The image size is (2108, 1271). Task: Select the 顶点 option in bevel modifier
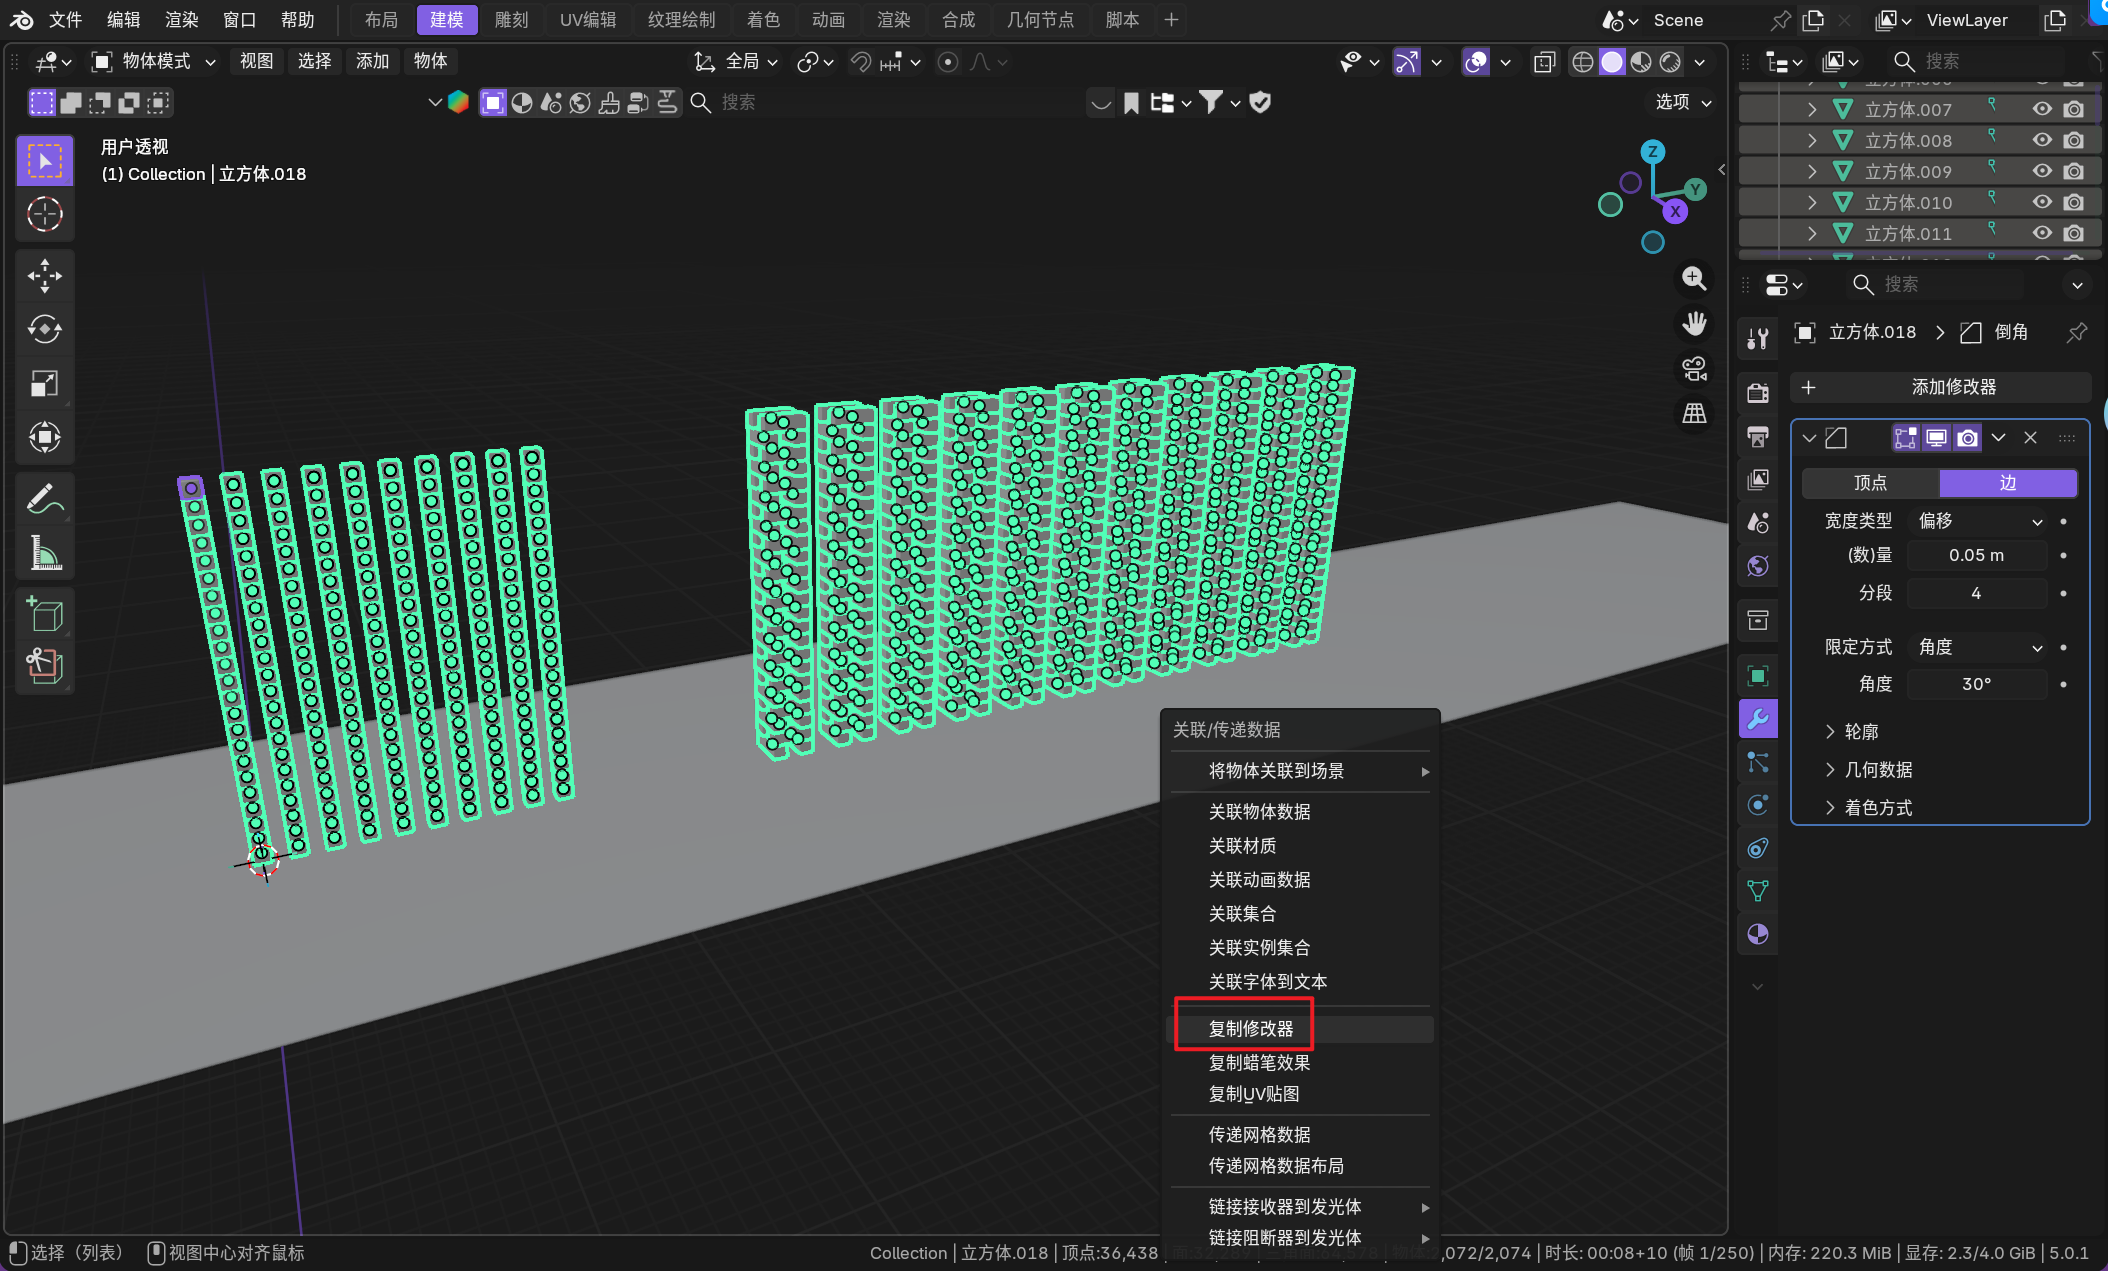(x=1870, y=483)
